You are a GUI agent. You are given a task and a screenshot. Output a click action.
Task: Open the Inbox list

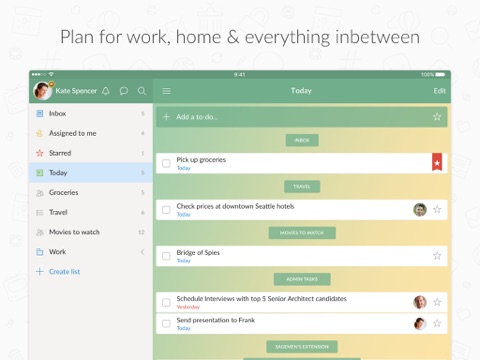click(91, 114)
